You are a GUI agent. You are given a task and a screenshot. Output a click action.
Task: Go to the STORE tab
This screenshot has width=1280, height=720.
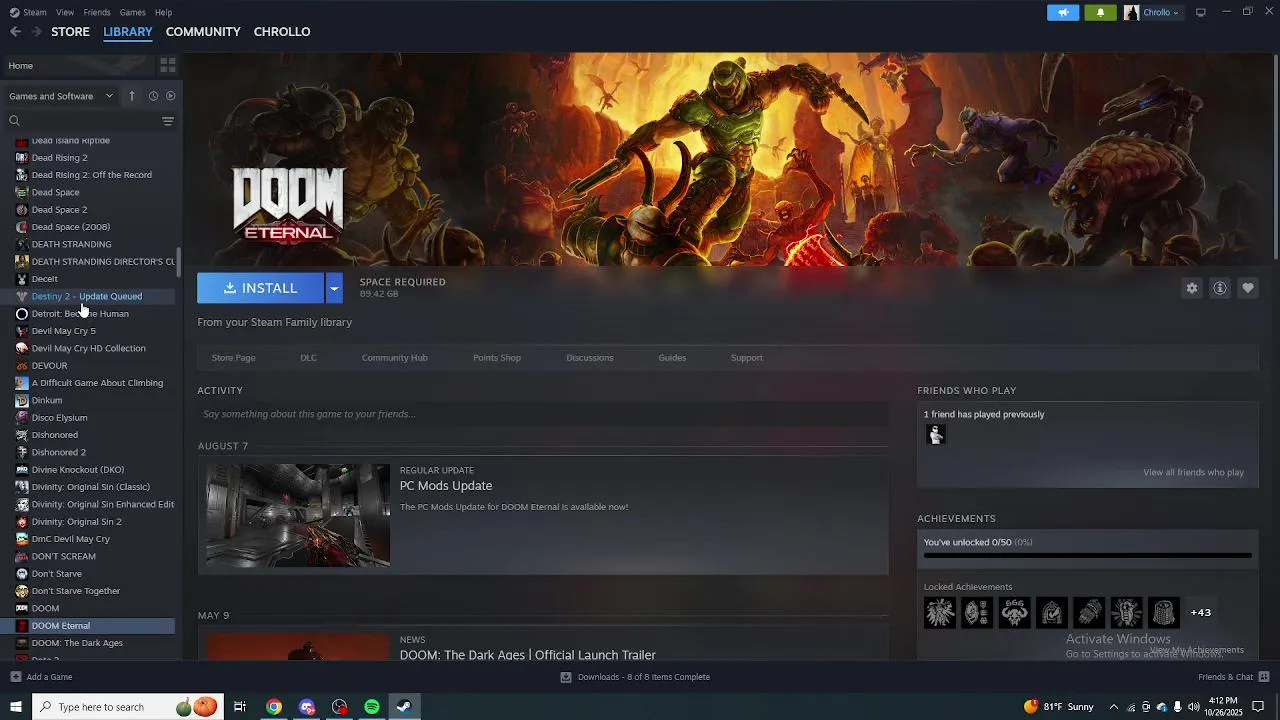pos(70,32)
